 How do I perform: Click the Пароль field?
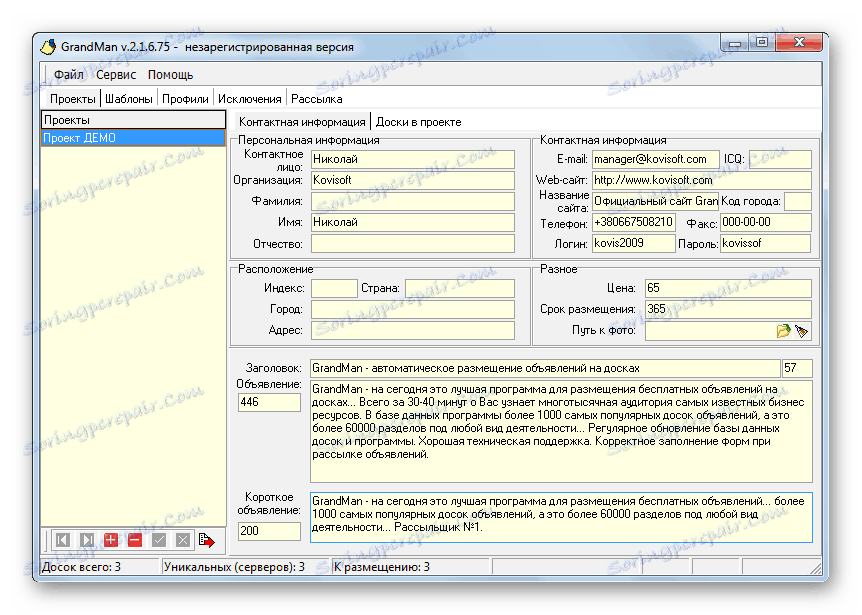point(766,243)
